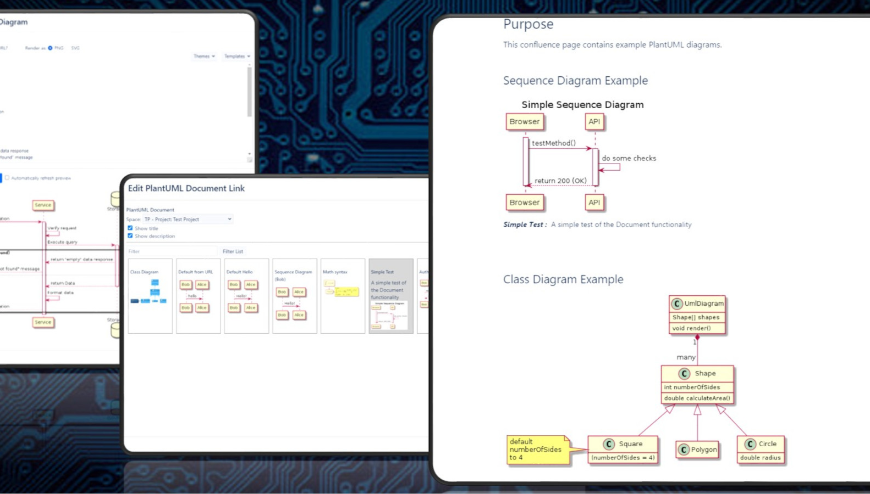
Task: Choose SVG as the render format
Action: click(75, 47)
